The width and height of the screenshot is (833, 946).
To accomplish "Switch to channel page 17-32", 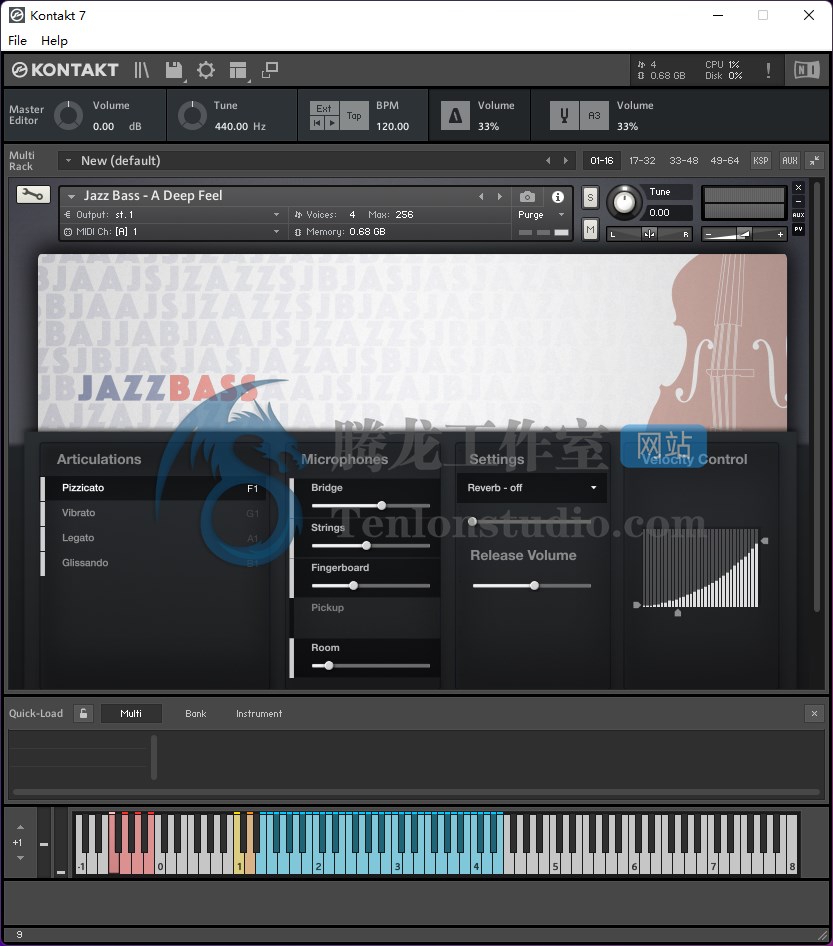I will [x=642, y=160].
